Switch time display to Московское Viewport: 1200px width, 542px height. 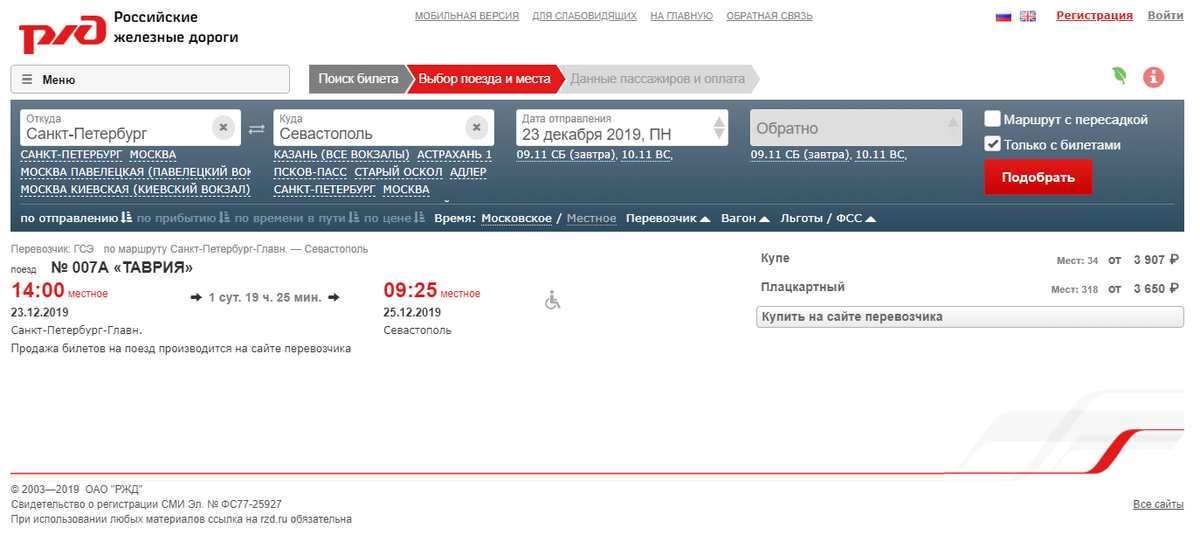(x=517, y=218)
